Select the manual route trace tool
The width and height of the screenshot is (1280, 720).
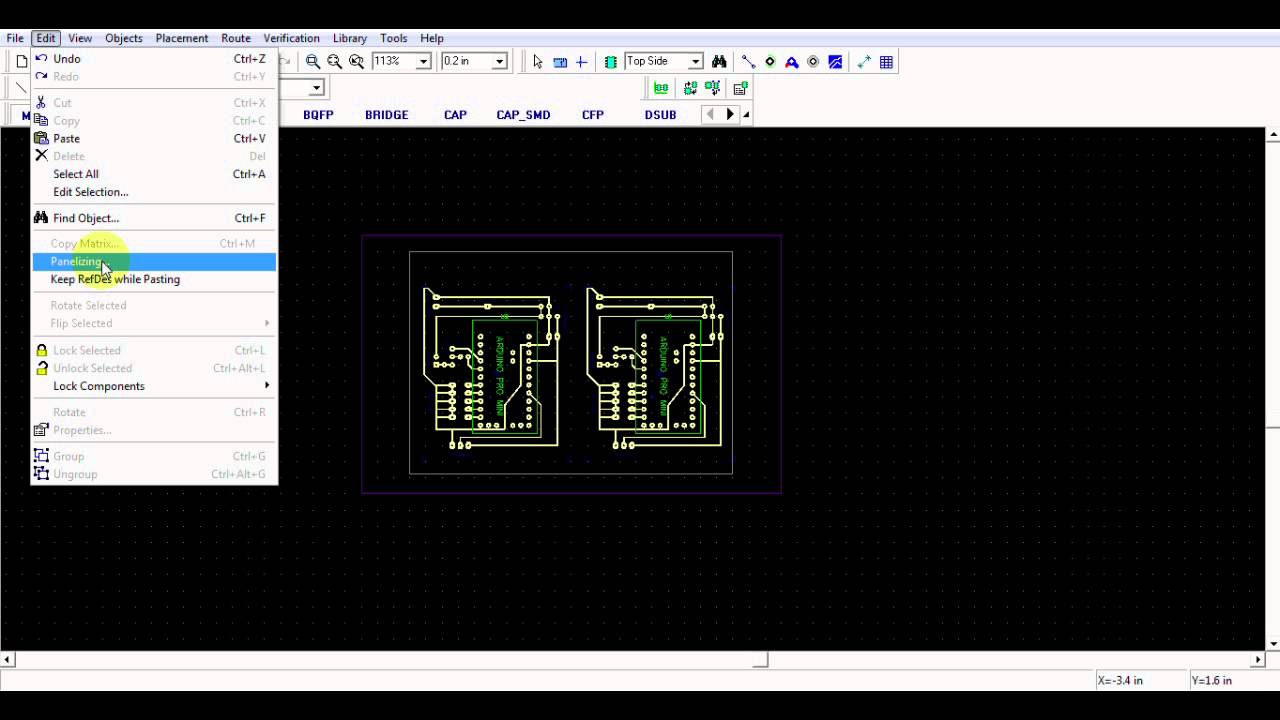[748, 61]
